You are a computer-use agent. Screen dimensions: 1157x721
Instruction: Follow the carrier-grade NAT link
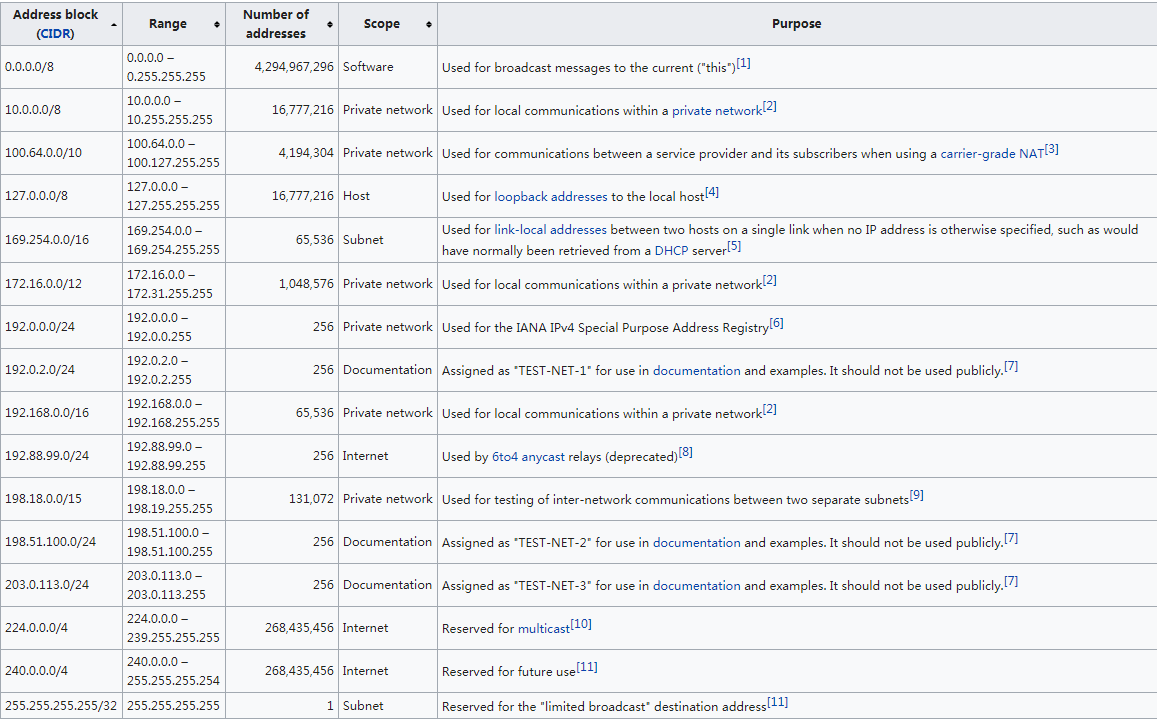[992, 153]
